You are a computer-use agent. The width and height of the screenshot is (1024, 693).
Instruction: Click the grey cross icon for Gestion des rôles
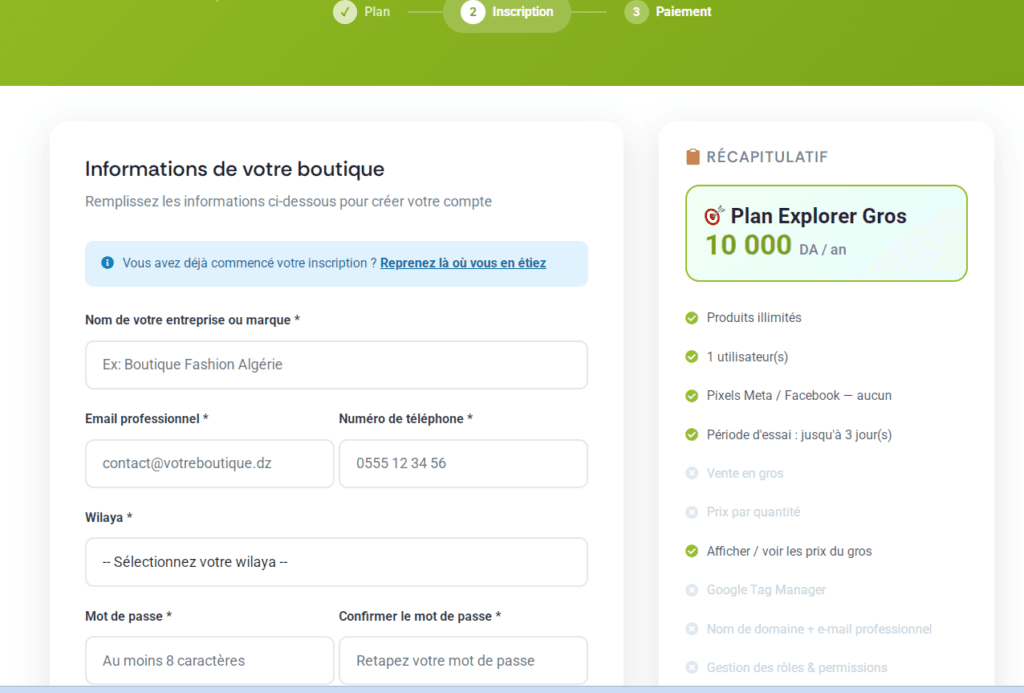click(692, 668)
